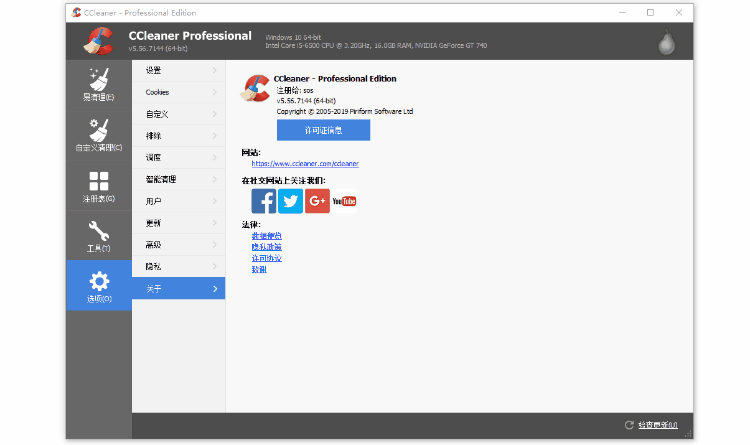This screenshot has height=445, width=750.
Task: Open the Tools (工具) wrench section
Action: [99, 236]
